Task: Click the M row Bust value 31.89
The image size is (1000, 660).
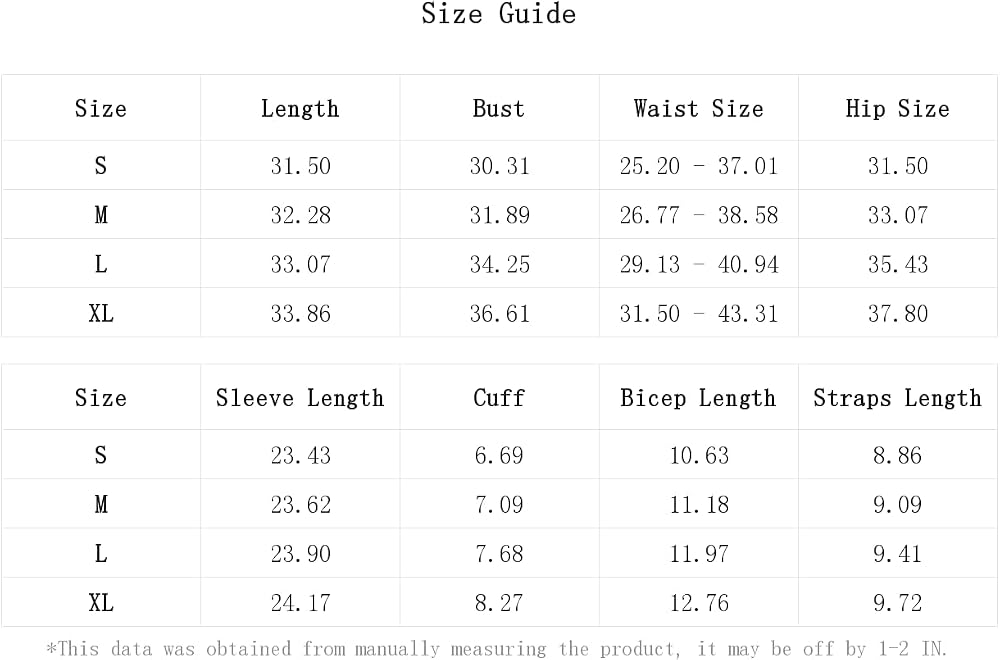Action: coord(499,215)
